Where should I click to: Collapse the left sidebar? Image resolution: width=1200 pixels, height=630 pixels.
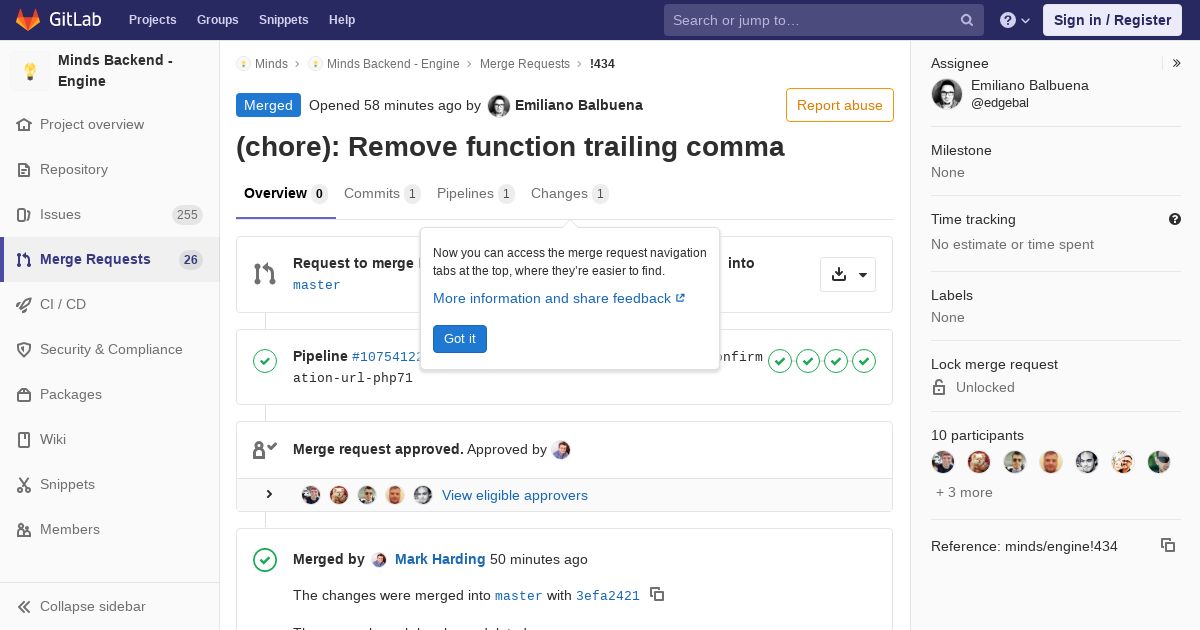(x=93, y=606)
